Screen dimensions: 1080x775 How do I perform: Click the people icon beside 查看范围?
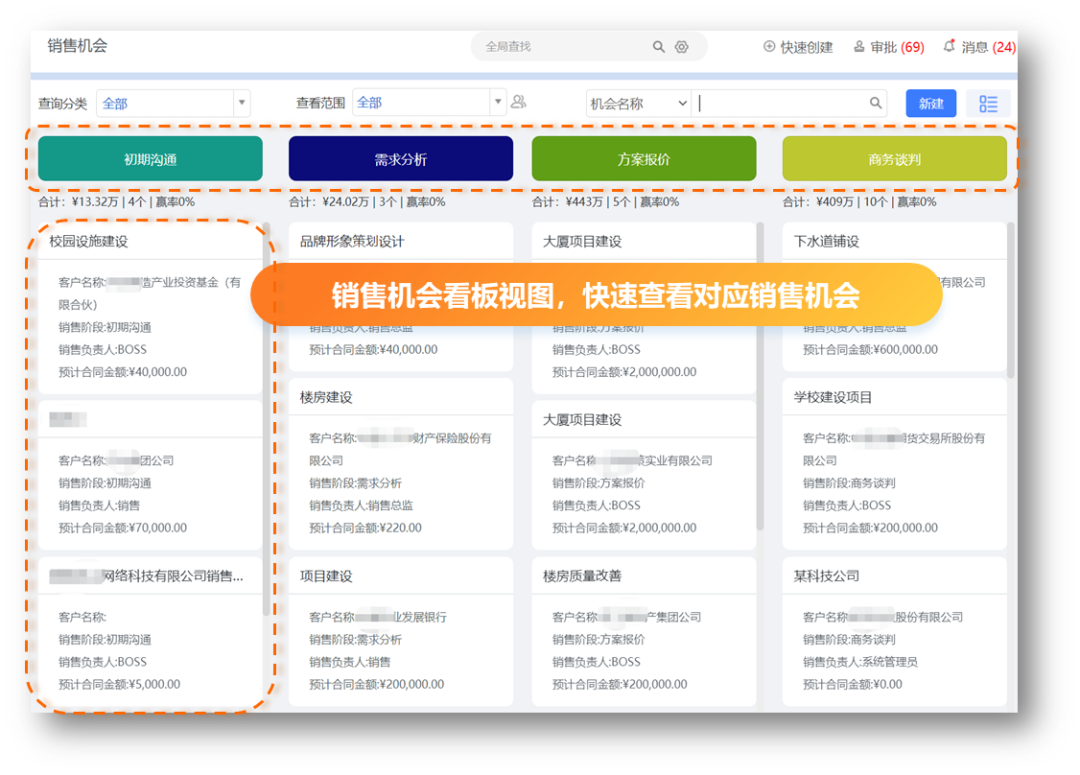(518, 102)
